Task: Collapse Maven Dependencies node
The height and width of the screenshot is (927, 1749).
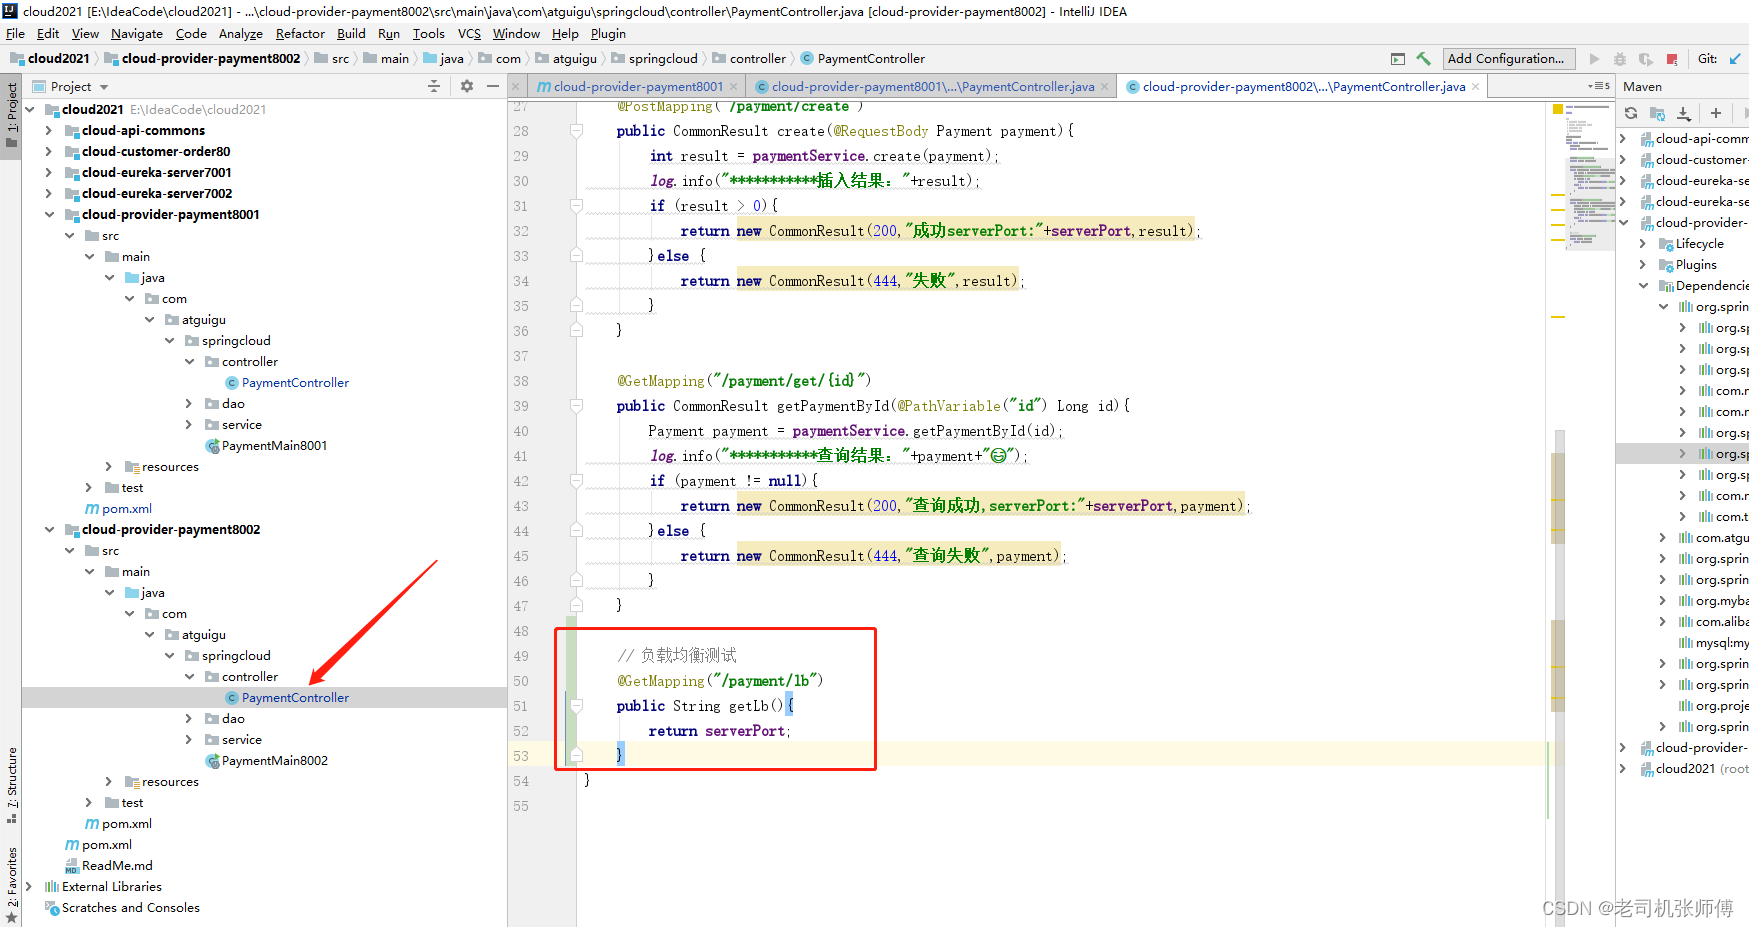Action: 1643,286
